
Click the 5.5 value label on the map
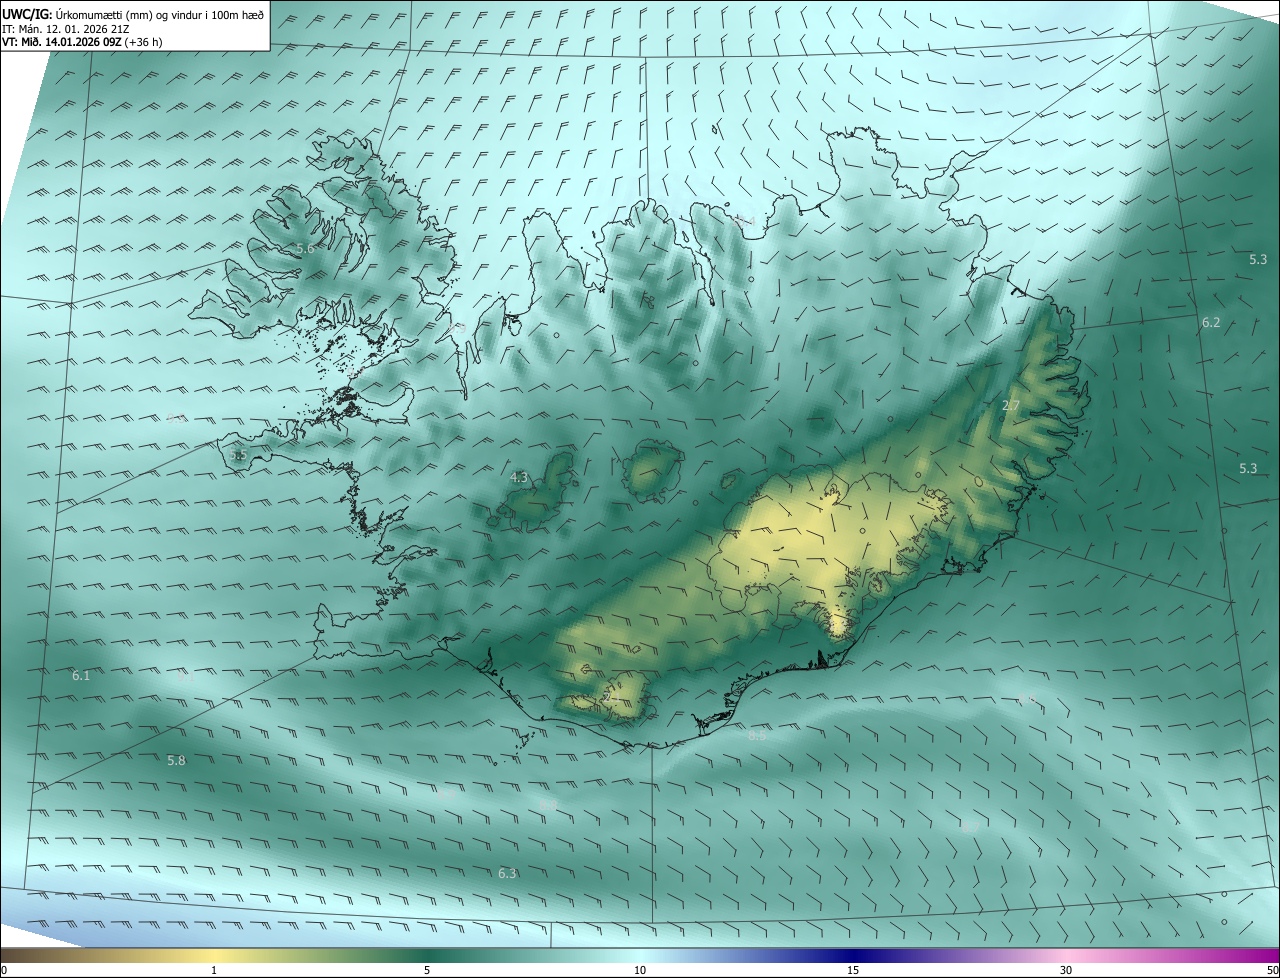click(x=238, y=455)
